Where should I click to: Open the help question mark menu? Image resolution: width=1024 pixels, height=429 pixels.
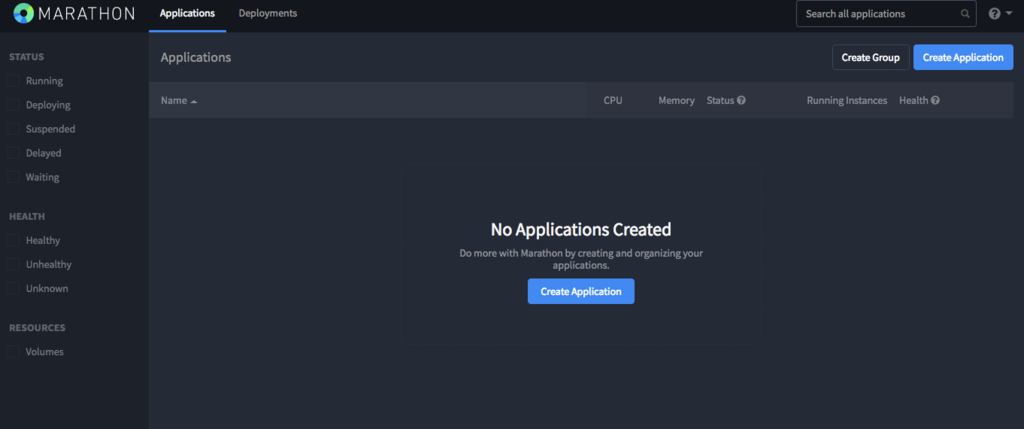click(999, 14)
